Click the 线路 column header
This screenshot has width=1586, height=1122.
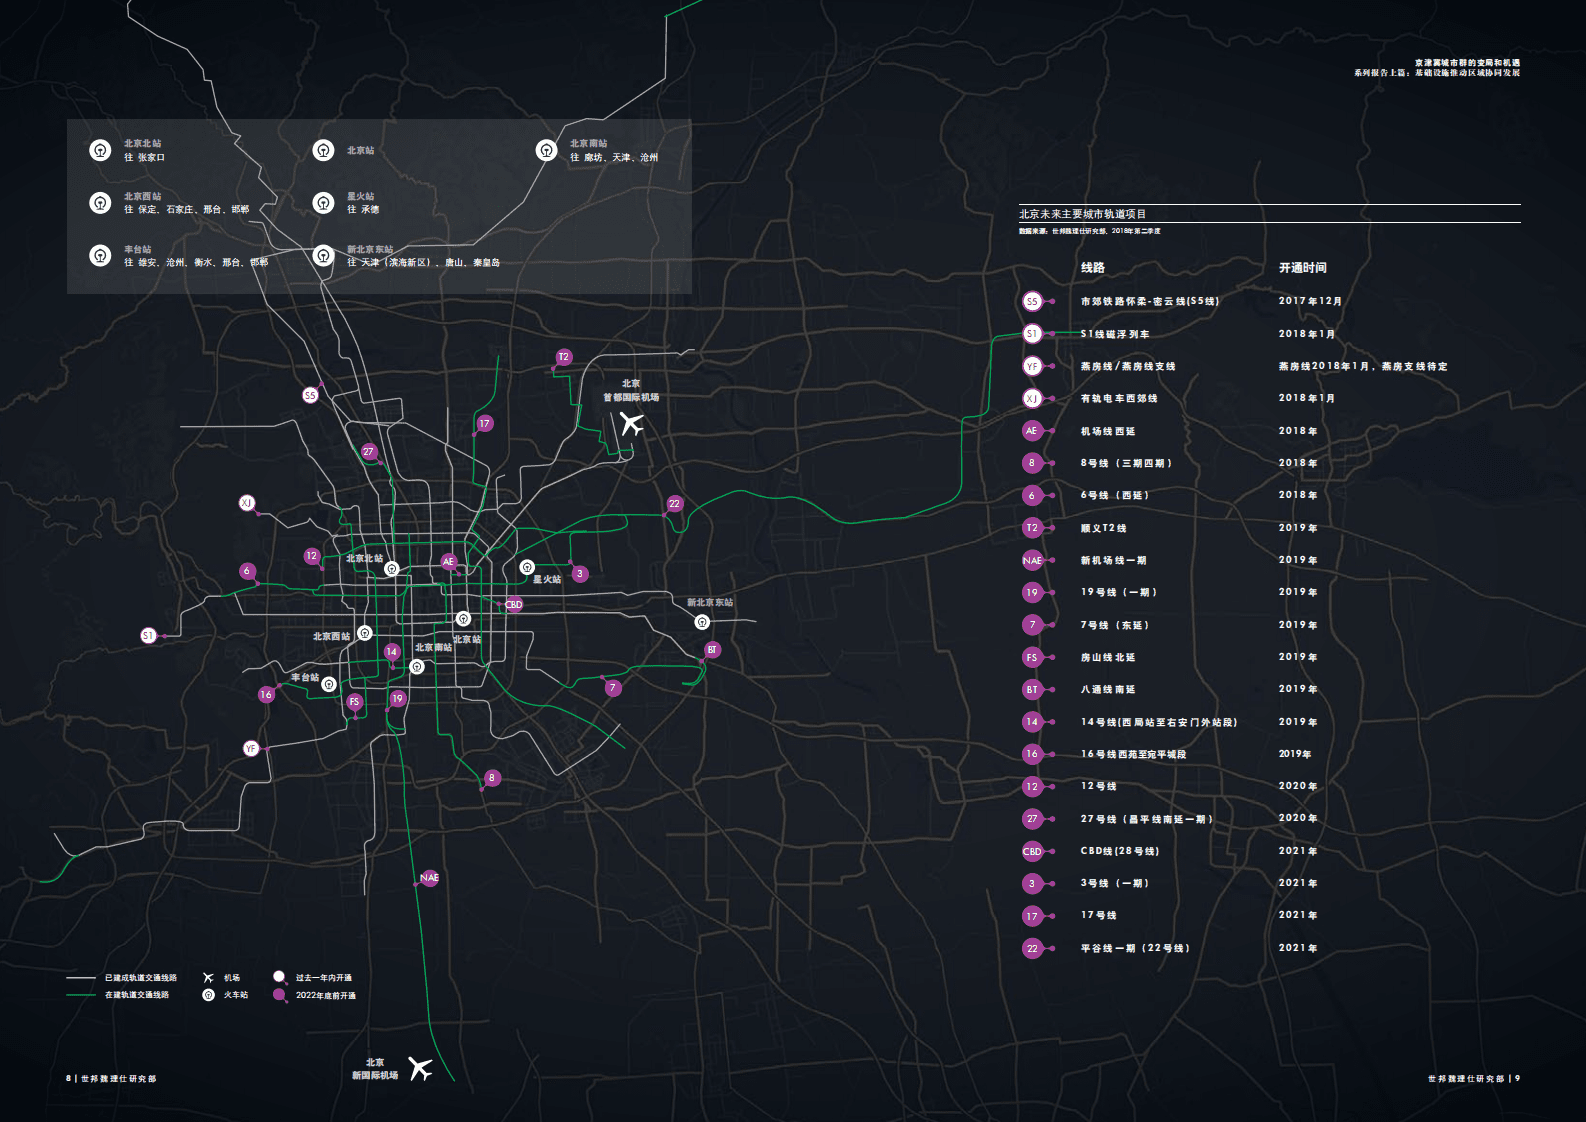pyautogui.click(x=1092, y=268)
